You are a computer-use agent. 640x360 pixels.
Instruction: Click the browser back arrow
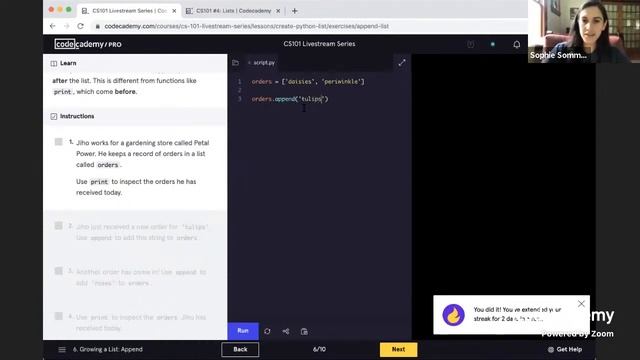(x=53, y=26)
